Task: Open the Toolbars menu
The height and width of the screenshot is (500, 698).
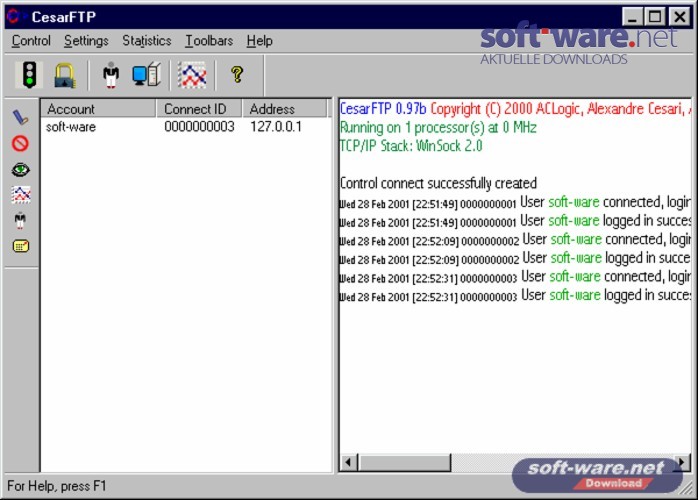Action: click(209, 41)
